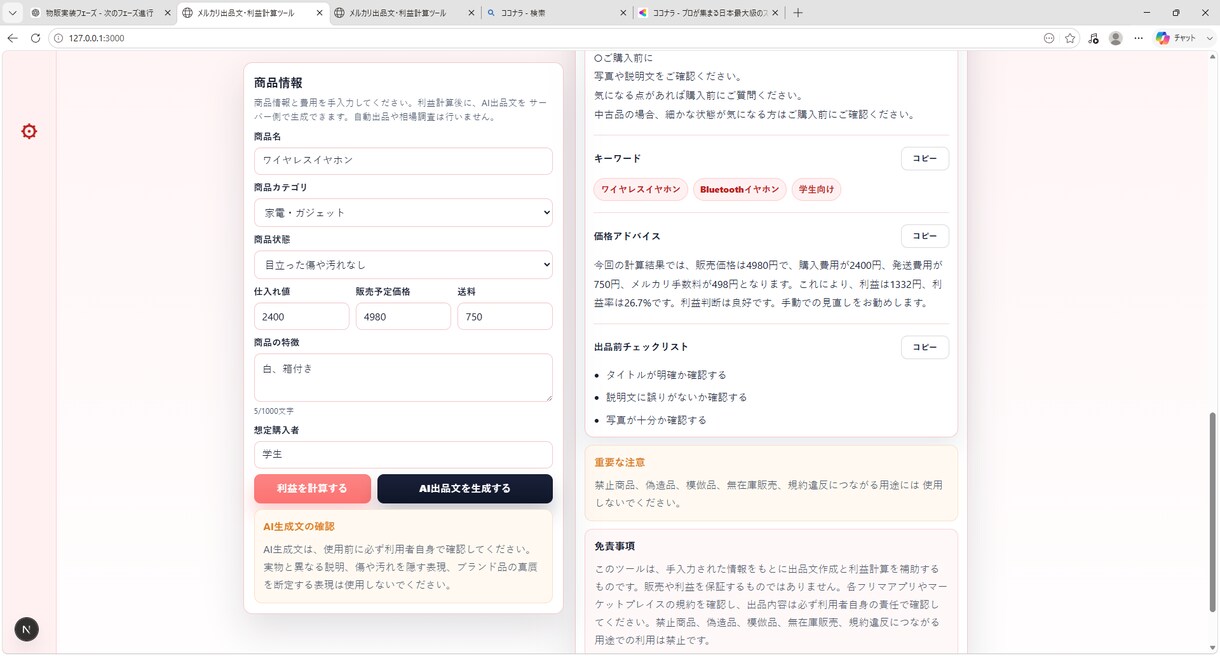Click checklist item 写真が十分か確認する
The height and width of the screenshot is (656, 1220).
click(x=656, y=420)
